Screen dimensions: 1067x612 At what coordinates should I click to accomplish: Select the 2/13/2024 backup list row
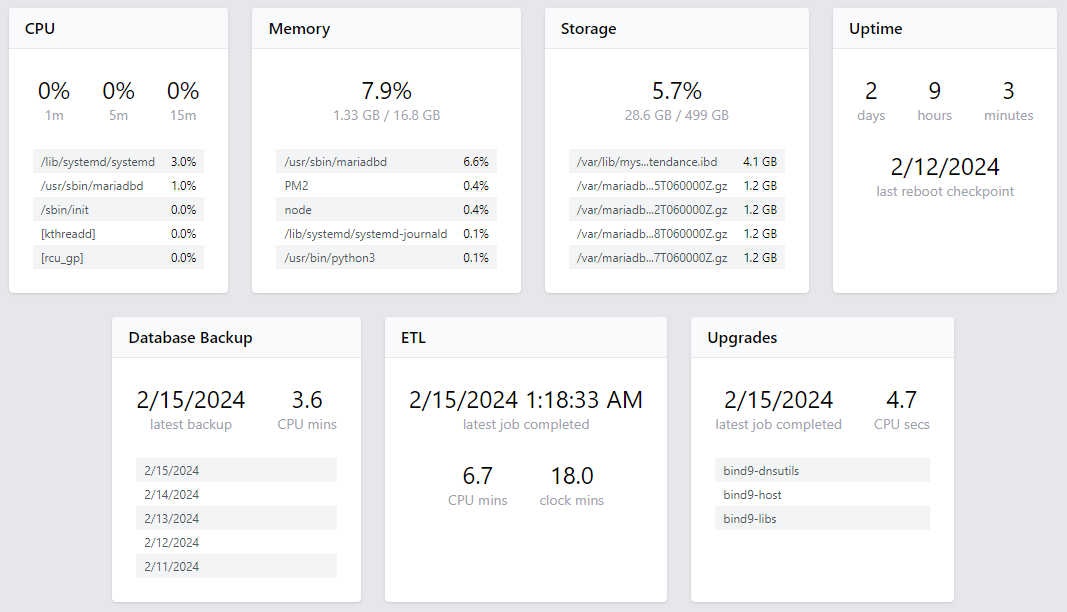[x=236, y=518]
